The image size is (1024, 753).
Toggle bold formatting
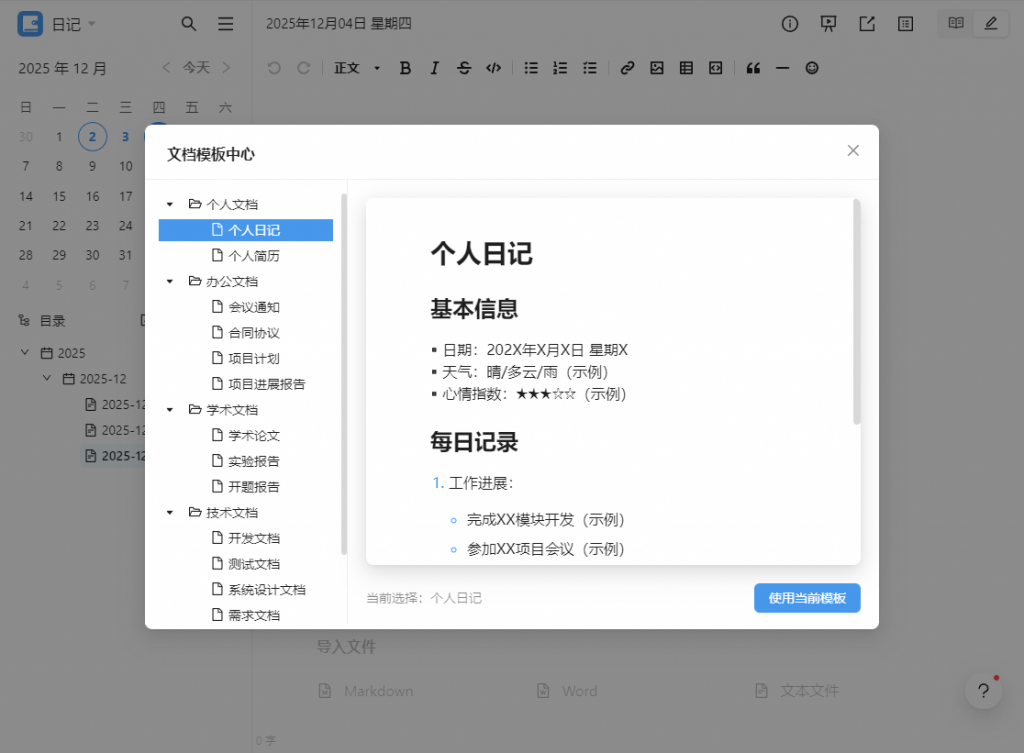(405, 68)
